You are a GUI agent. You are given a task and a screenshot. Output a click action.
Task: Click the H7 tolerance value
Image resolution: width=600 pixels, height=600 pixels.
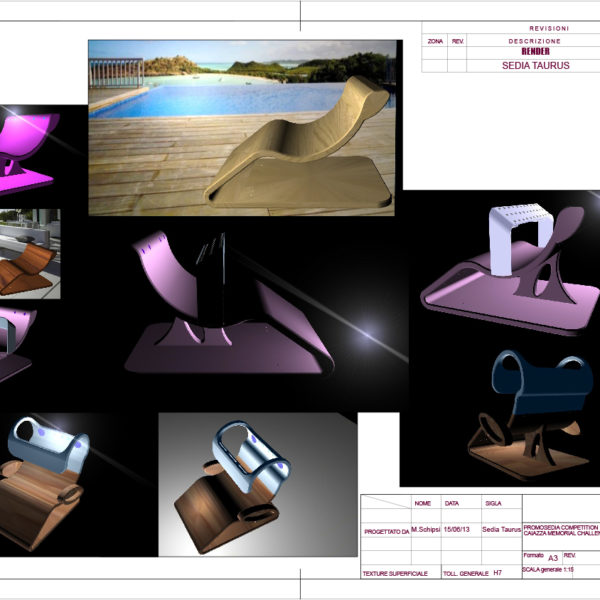[497, 573]
